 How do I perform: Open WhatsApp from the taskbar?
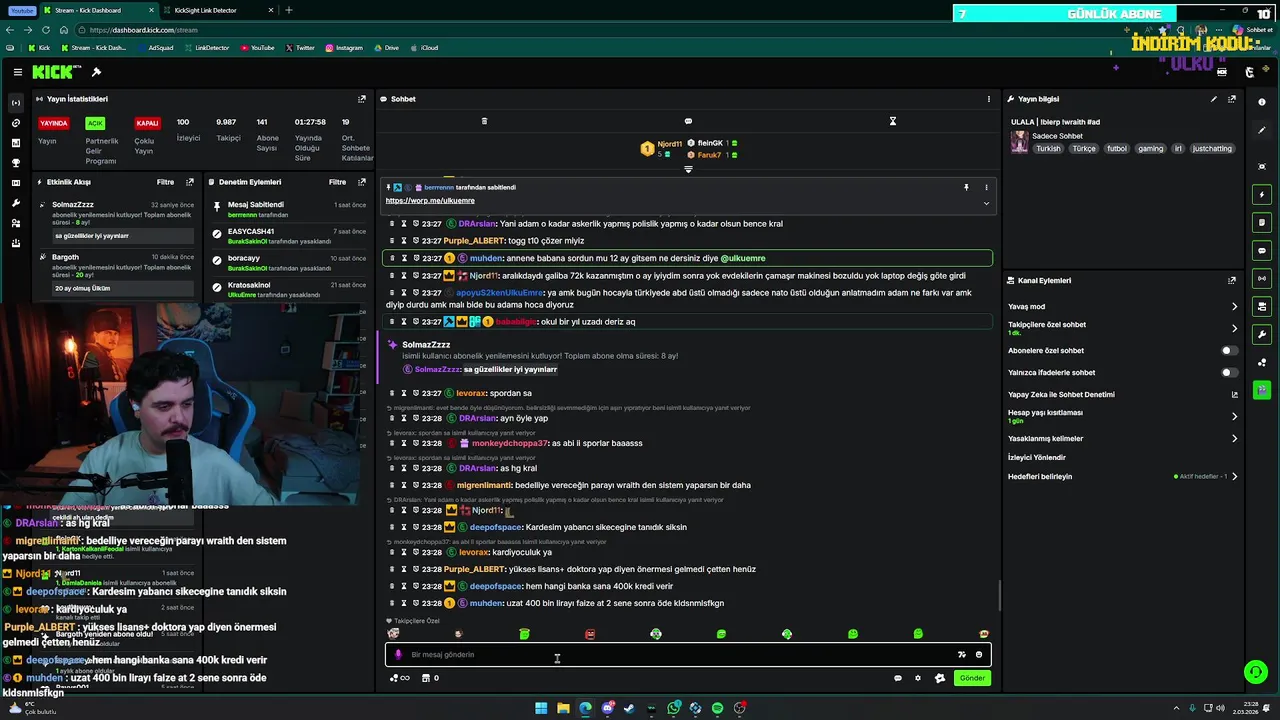pos(674,708)
